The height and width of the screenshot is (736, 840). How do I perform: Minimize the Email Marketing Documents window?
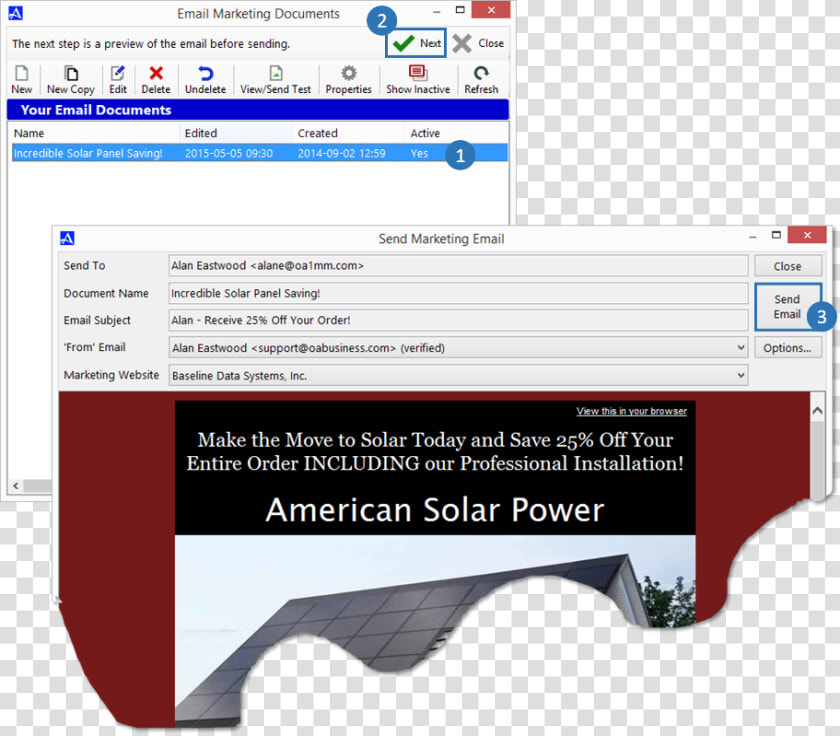(437, 11)
